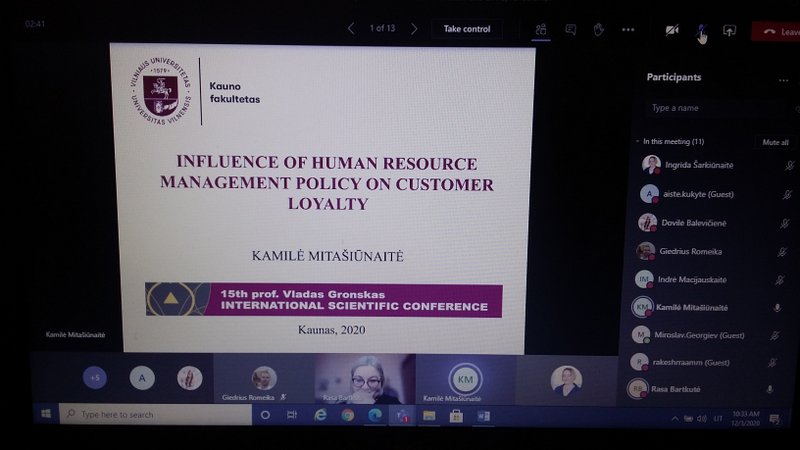This screenshot has height=450, width=800.
Task: Turn the camera on
Action: (x=671, y=31)
